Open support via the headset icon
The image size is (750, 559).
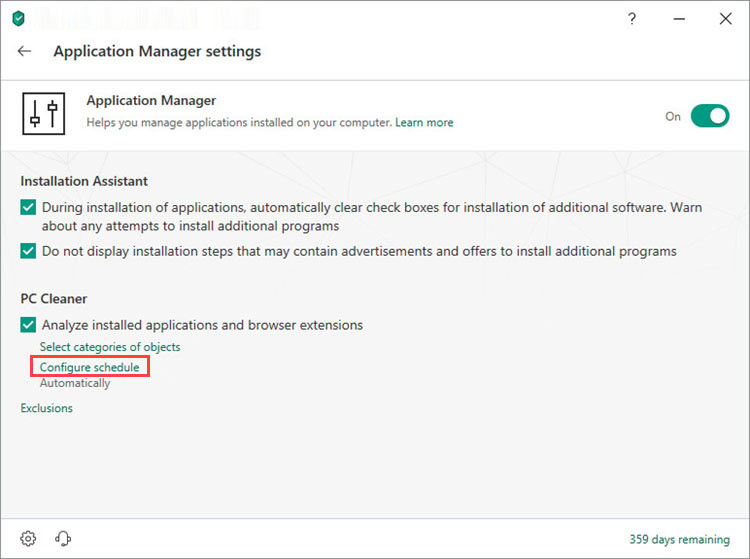(63, 538)
